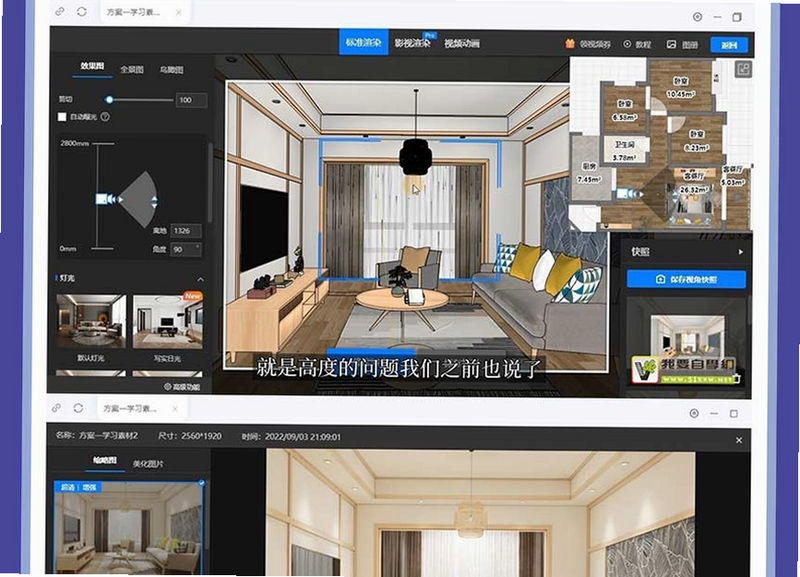
Task: Click the 离地 height field showing 1326
Action: pos(186,231)
